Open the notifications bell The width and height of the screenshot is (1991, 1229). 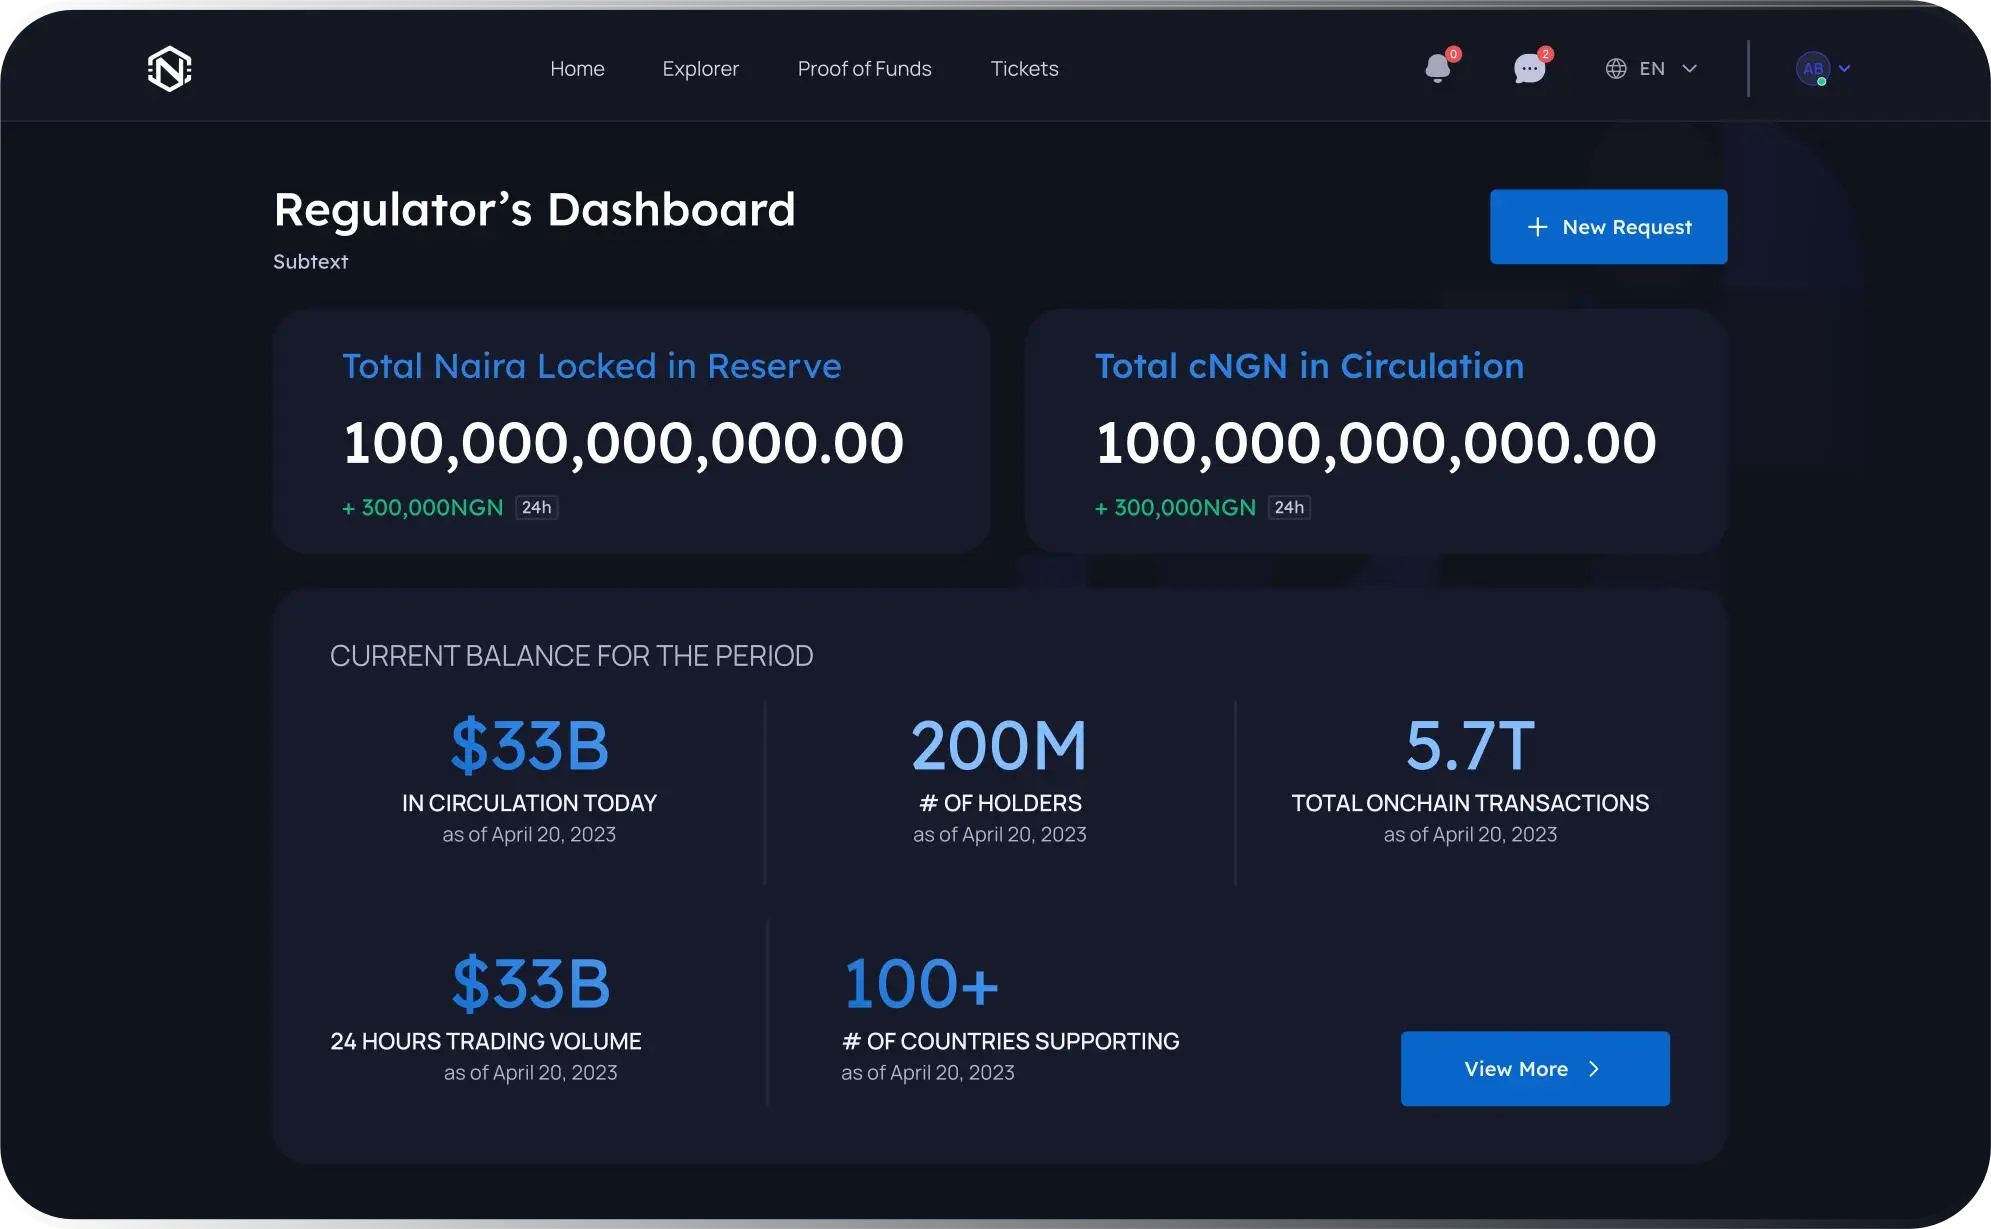tap(1438, 68)
